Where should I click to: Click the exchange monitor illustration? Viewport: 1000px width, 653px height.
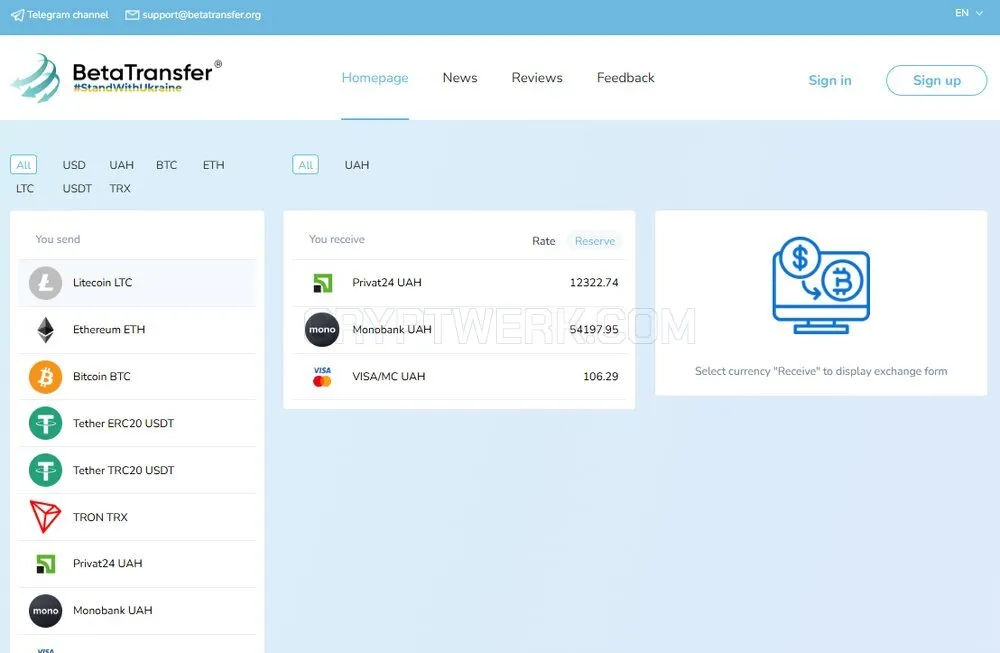tap(821, 286)
